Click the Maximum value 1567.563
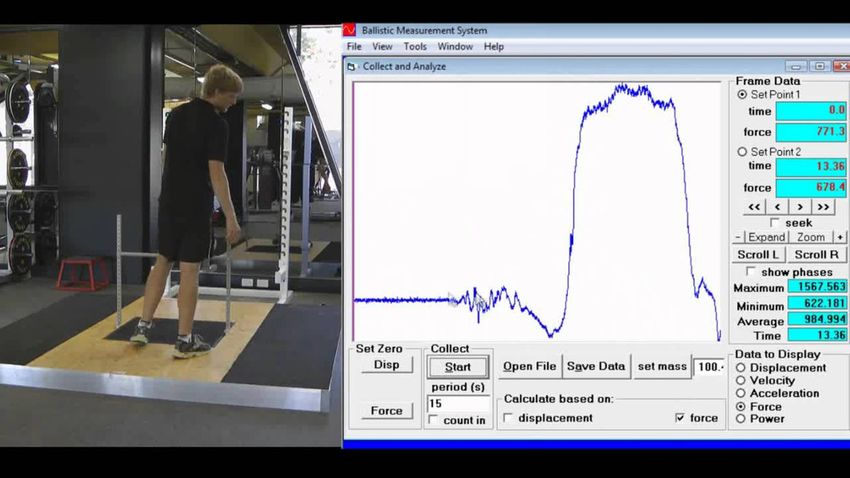Viewport: 850px width, 478px height. [817, 287]
